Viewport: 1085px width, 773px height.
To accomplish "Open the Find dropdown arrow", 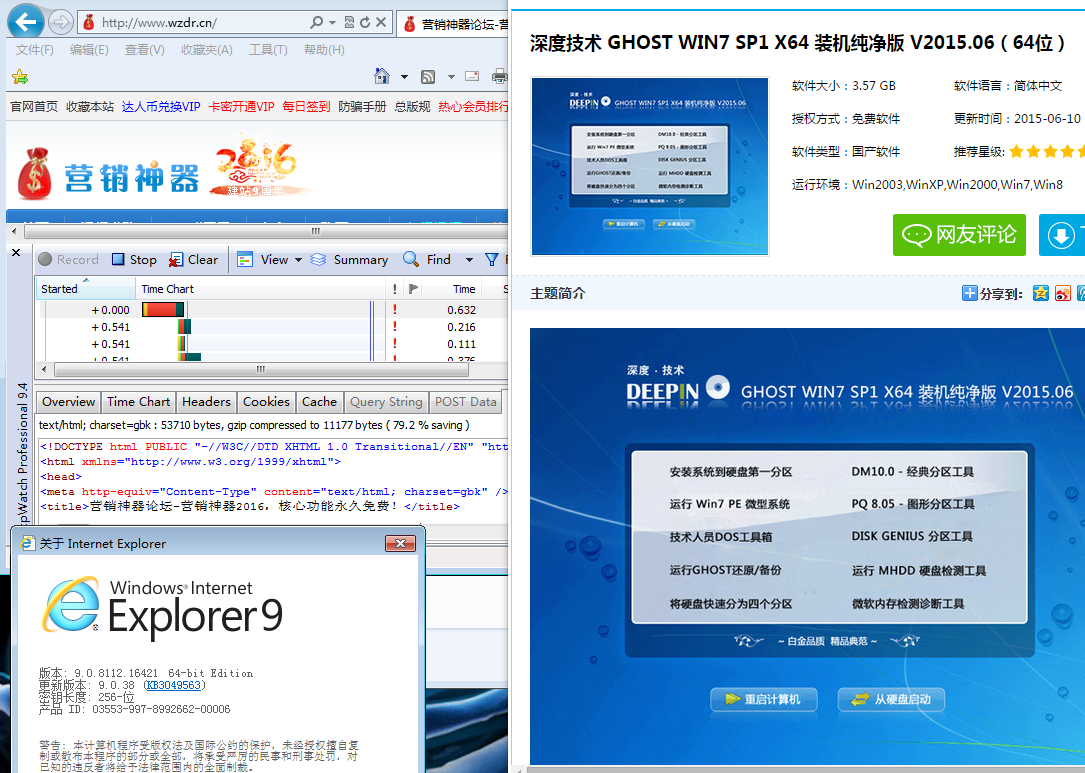I will [469, 260].
